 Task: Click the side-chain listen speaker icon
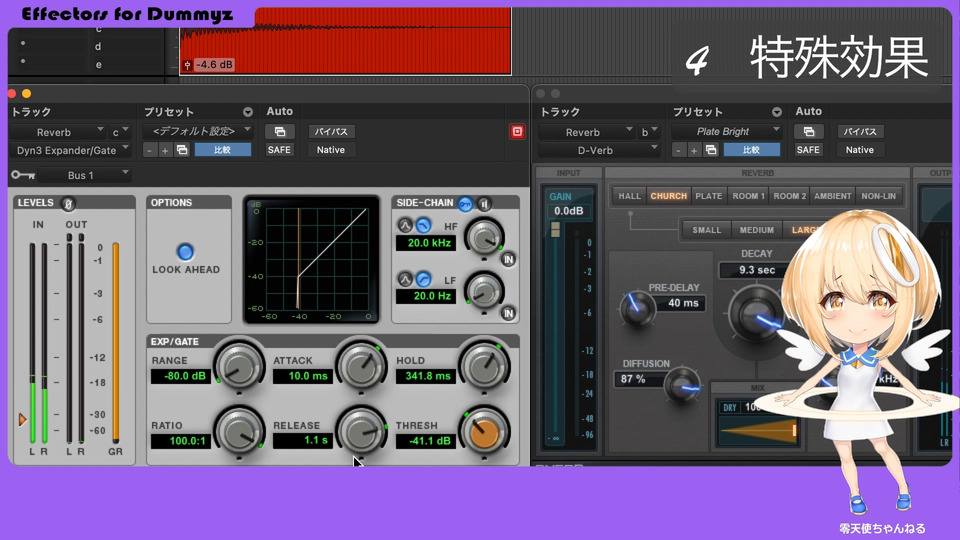[x=484, y=204]
